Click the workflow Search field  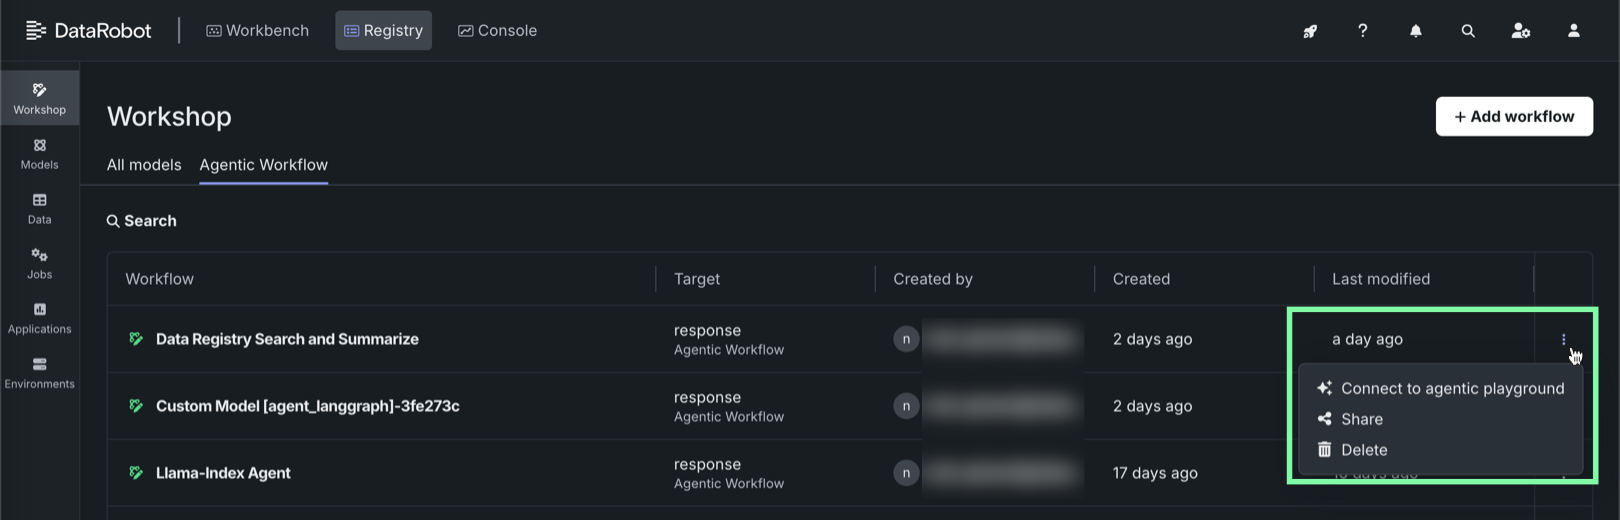click(x=150, y=221)
